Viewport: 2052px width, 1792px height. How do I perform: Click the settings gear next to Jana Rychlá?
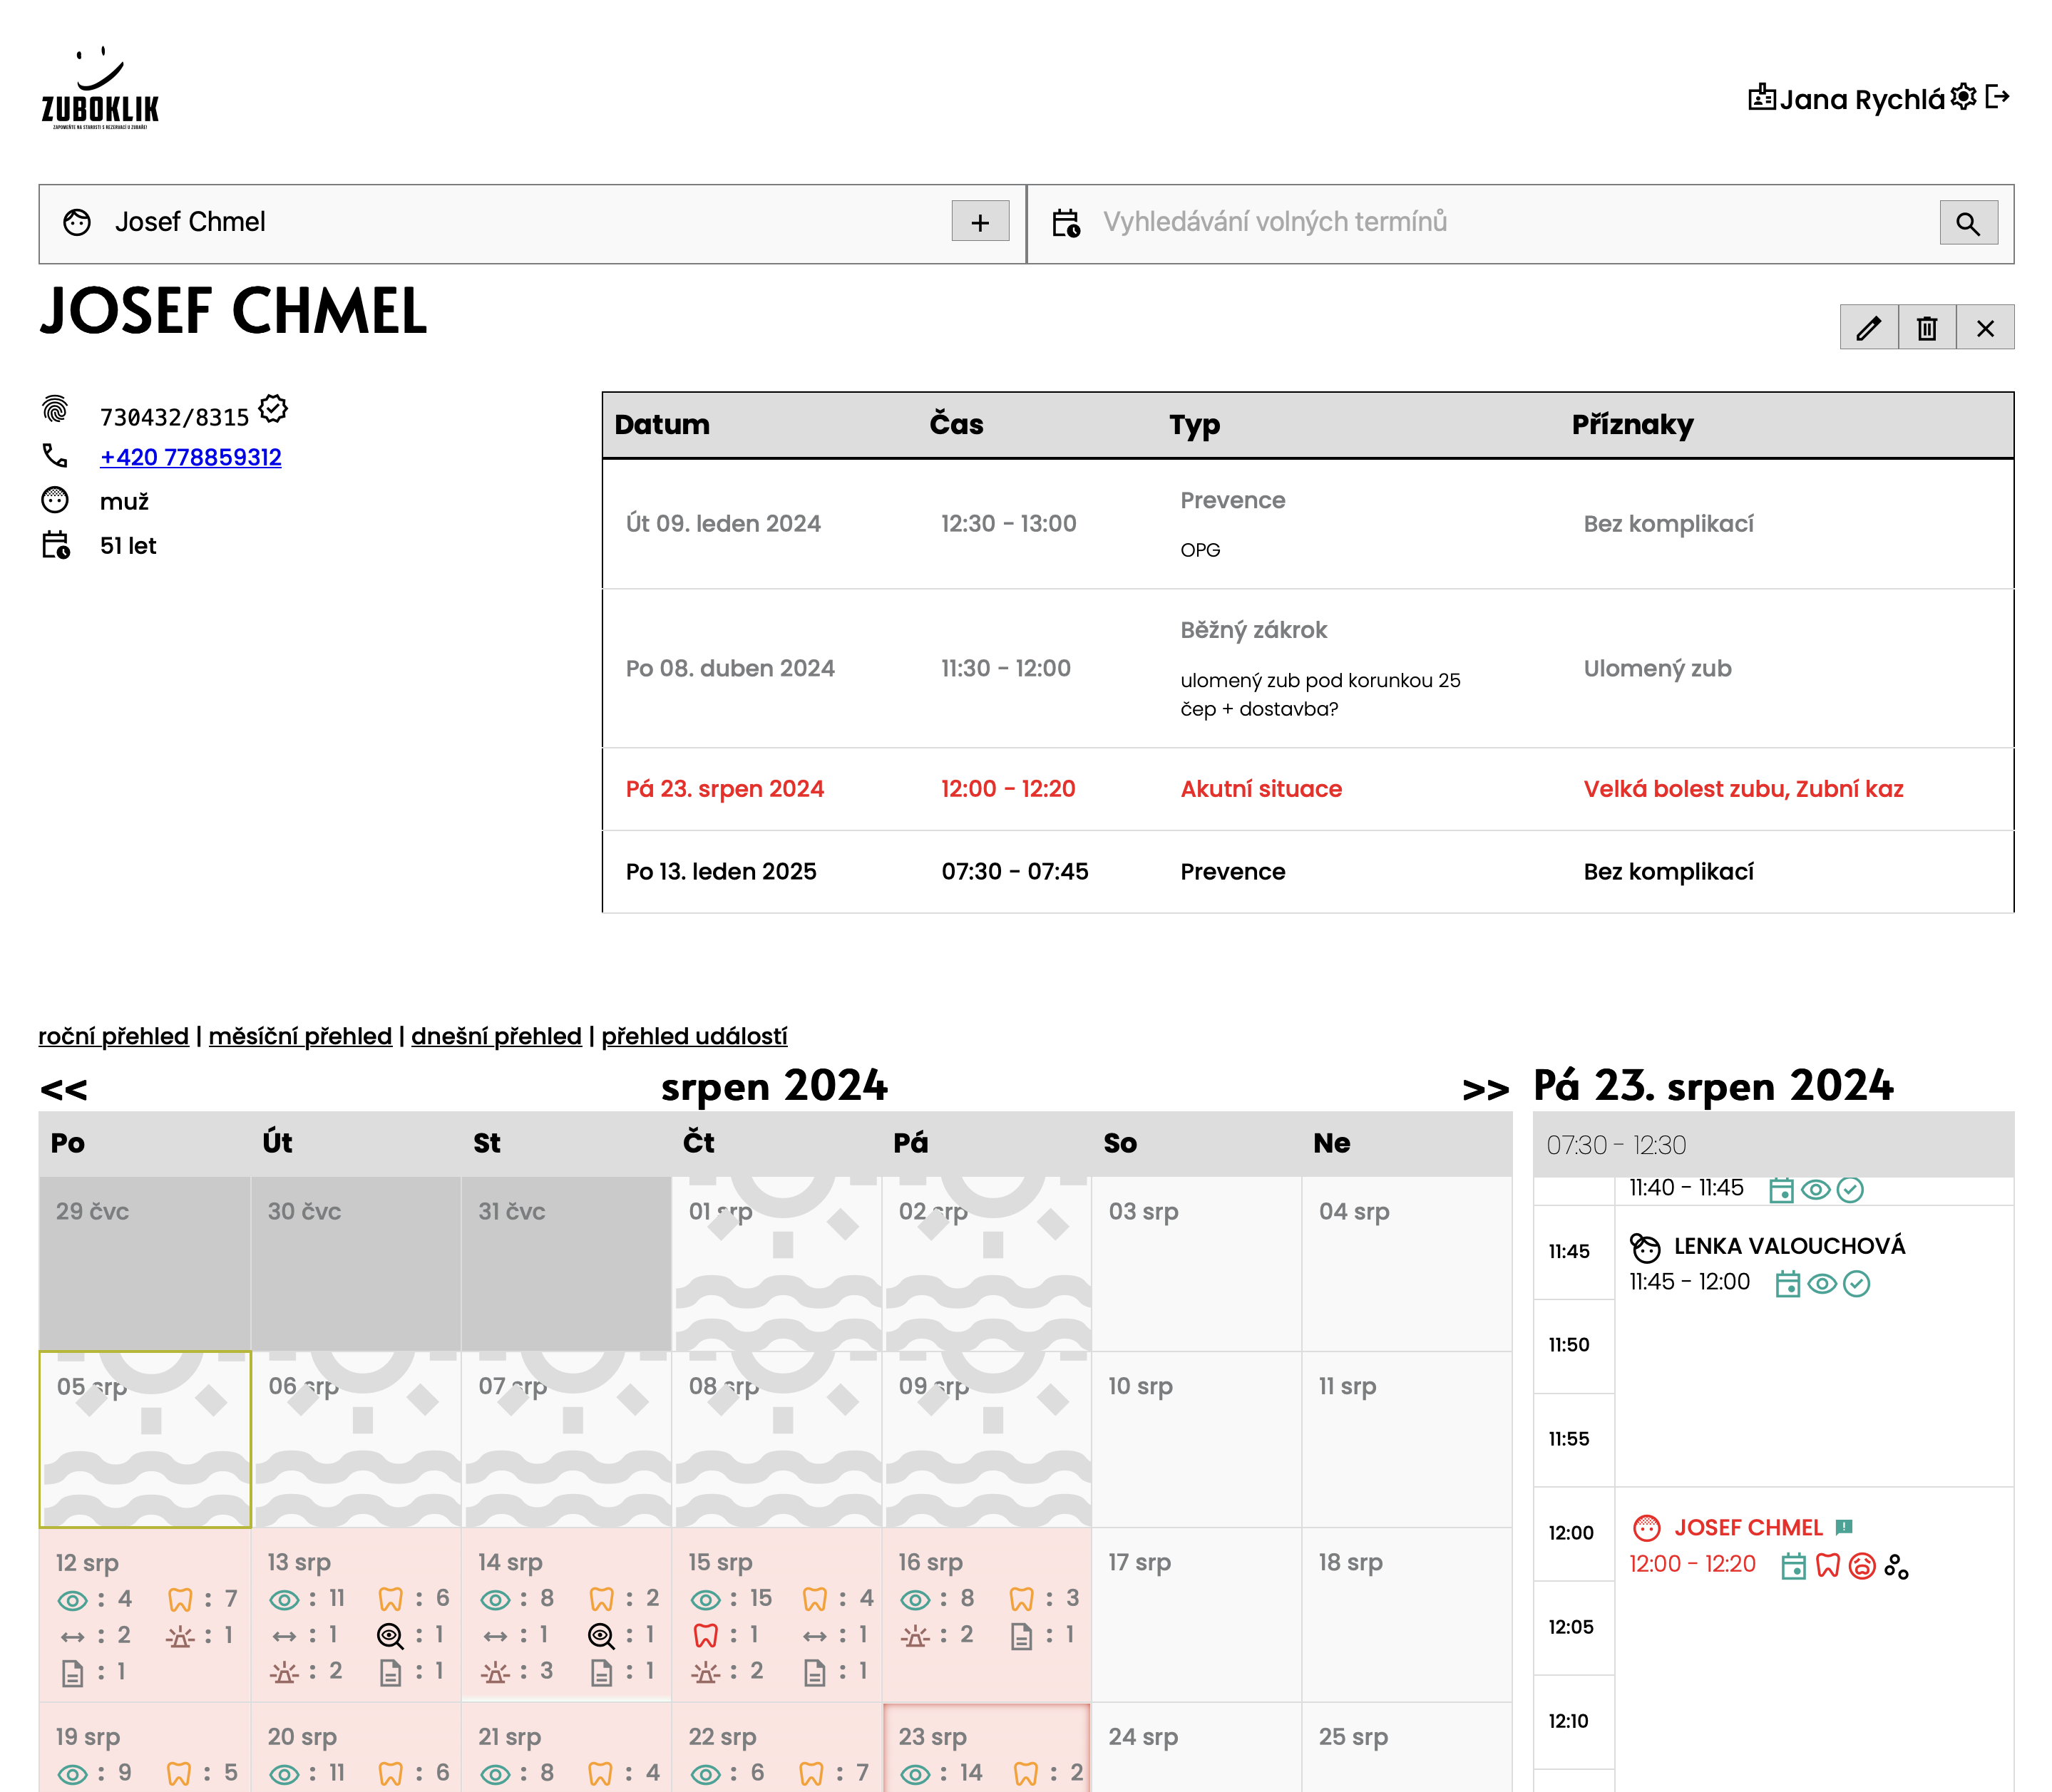[1963, 97]
